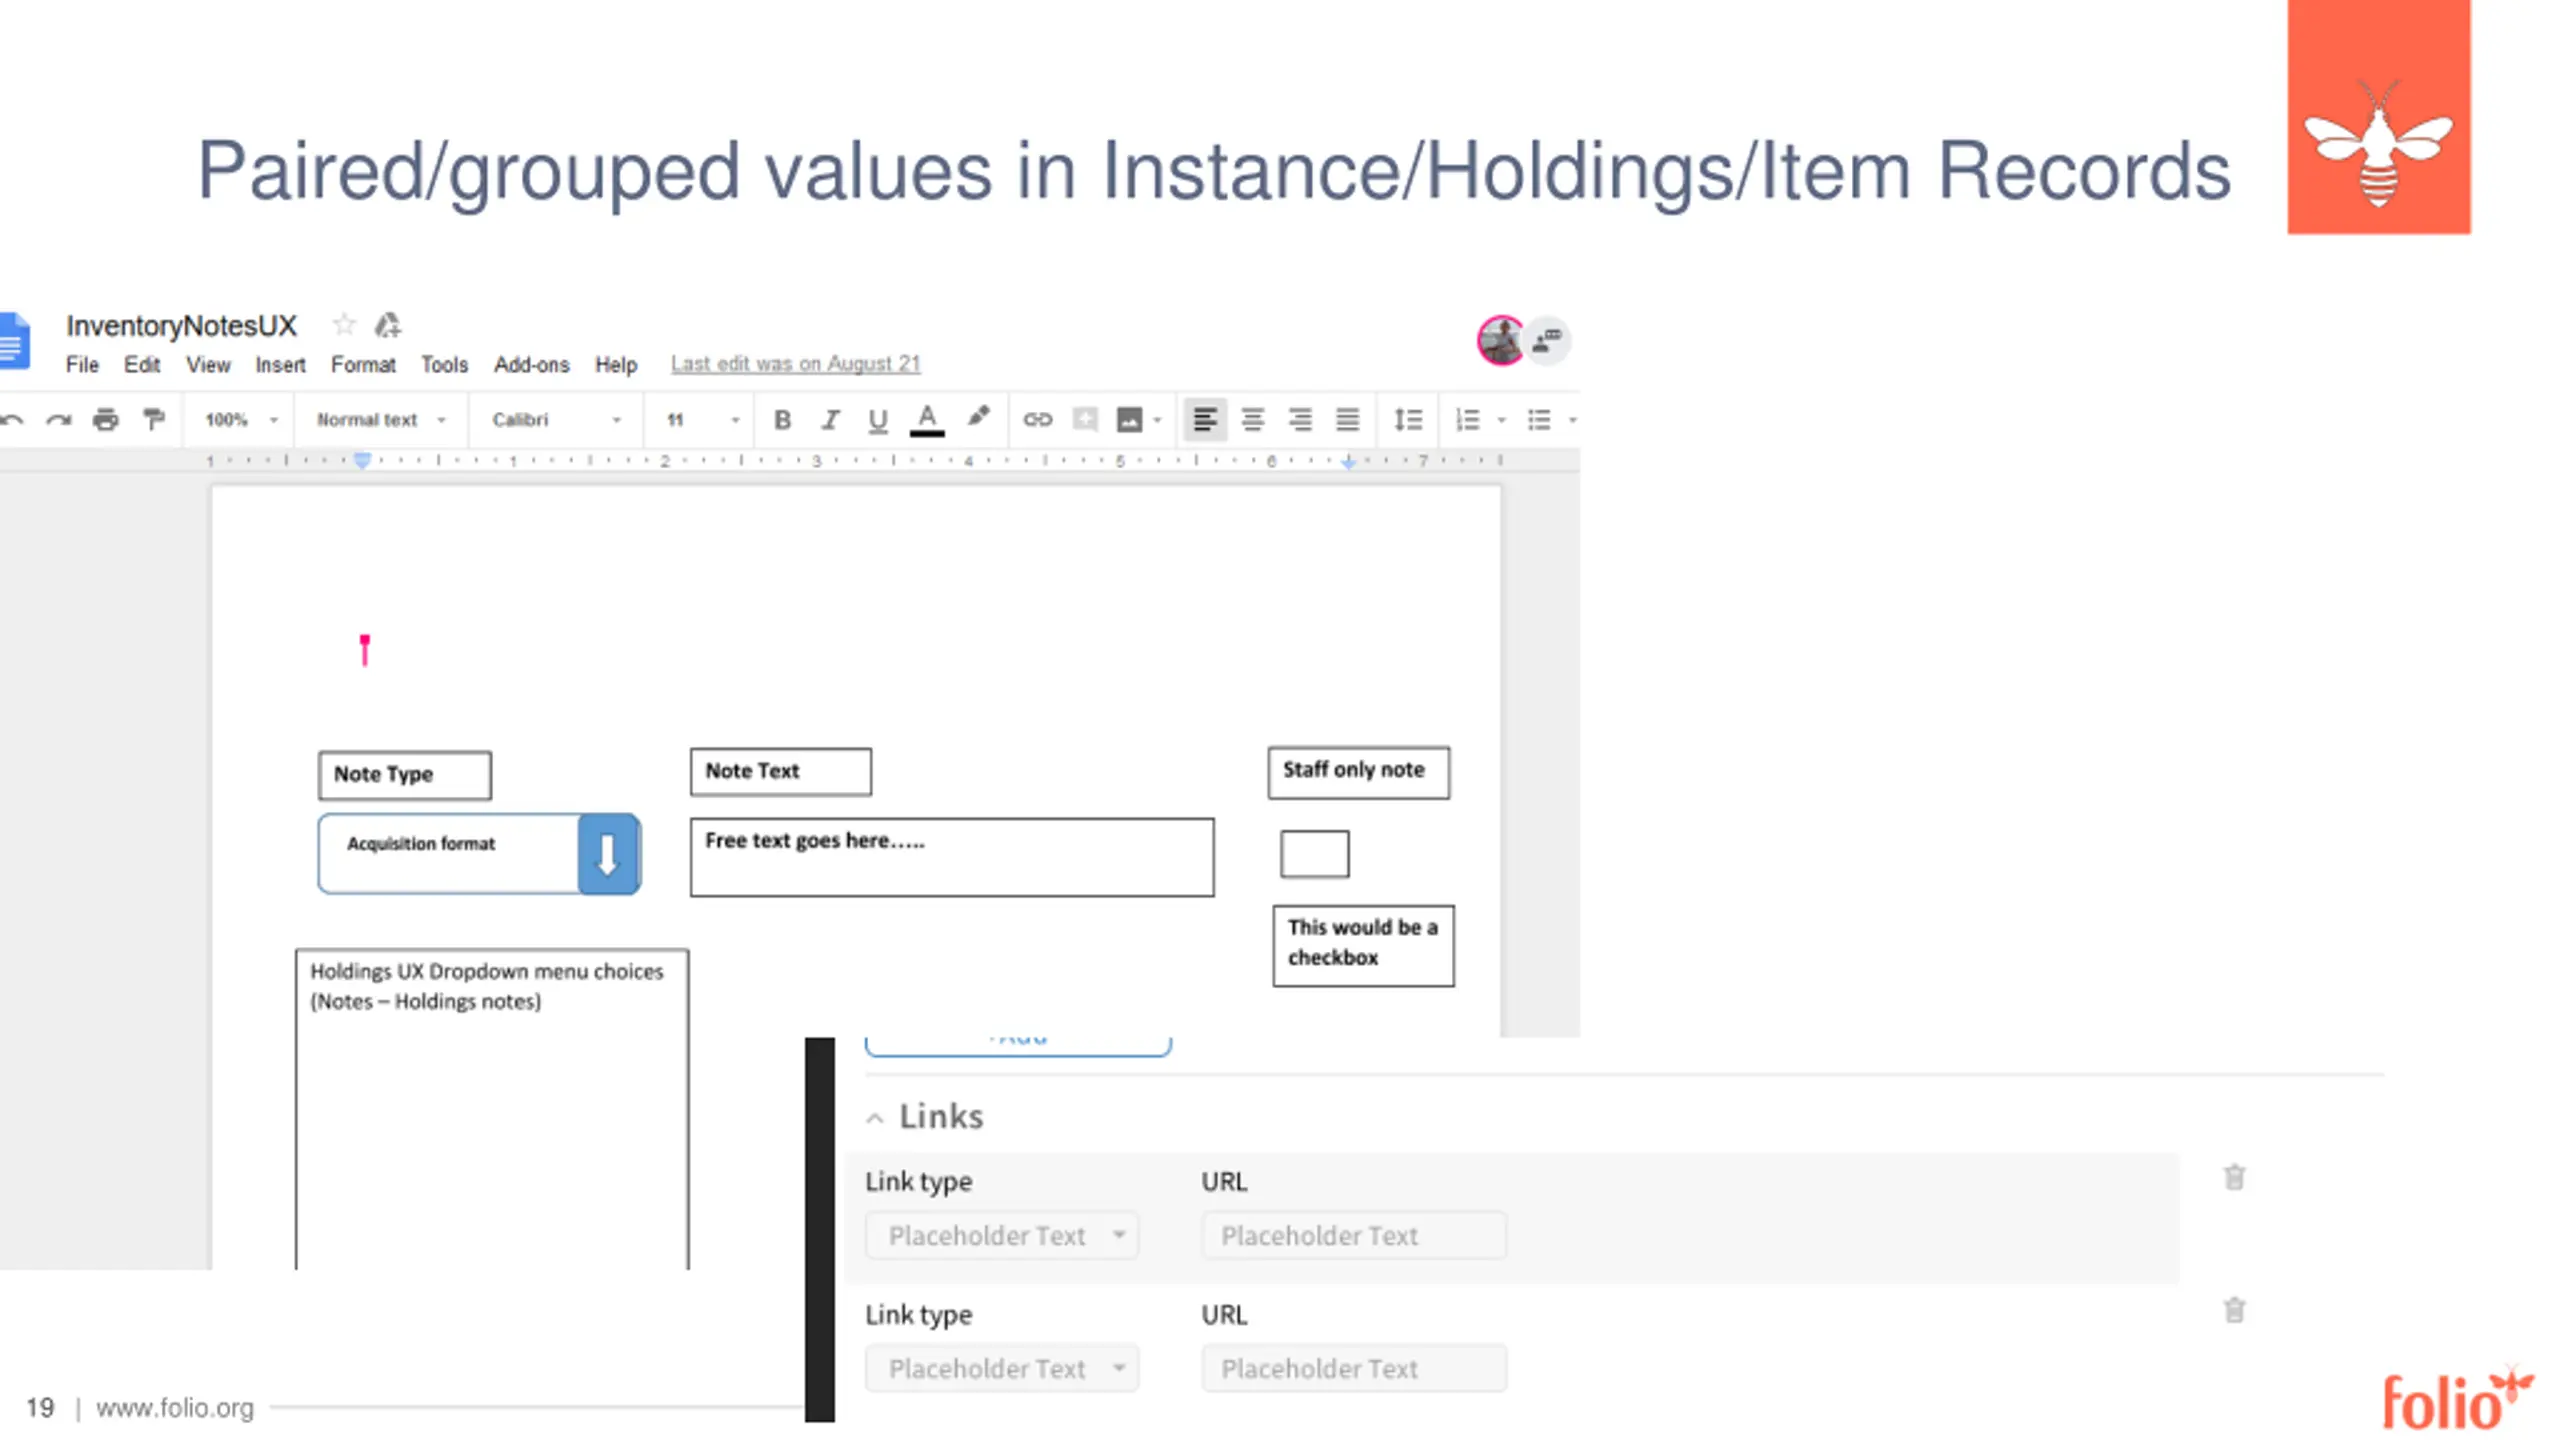Star the InventoryNotesUX document
This screenshot has height=1440, width=2560.
pyautogui.click(x=344, y=324)
